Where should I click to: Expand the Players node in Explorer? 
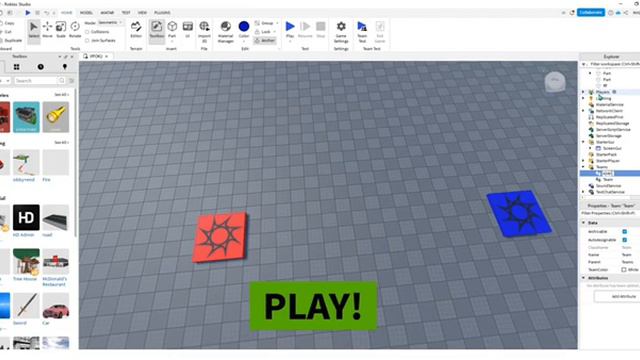point(583,92)
